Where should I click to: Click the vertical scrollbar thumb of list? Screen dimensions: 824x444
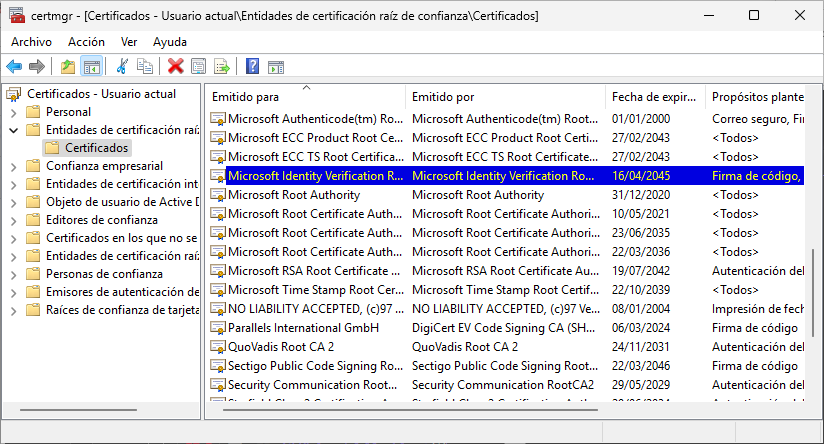(x=813, y=293)
